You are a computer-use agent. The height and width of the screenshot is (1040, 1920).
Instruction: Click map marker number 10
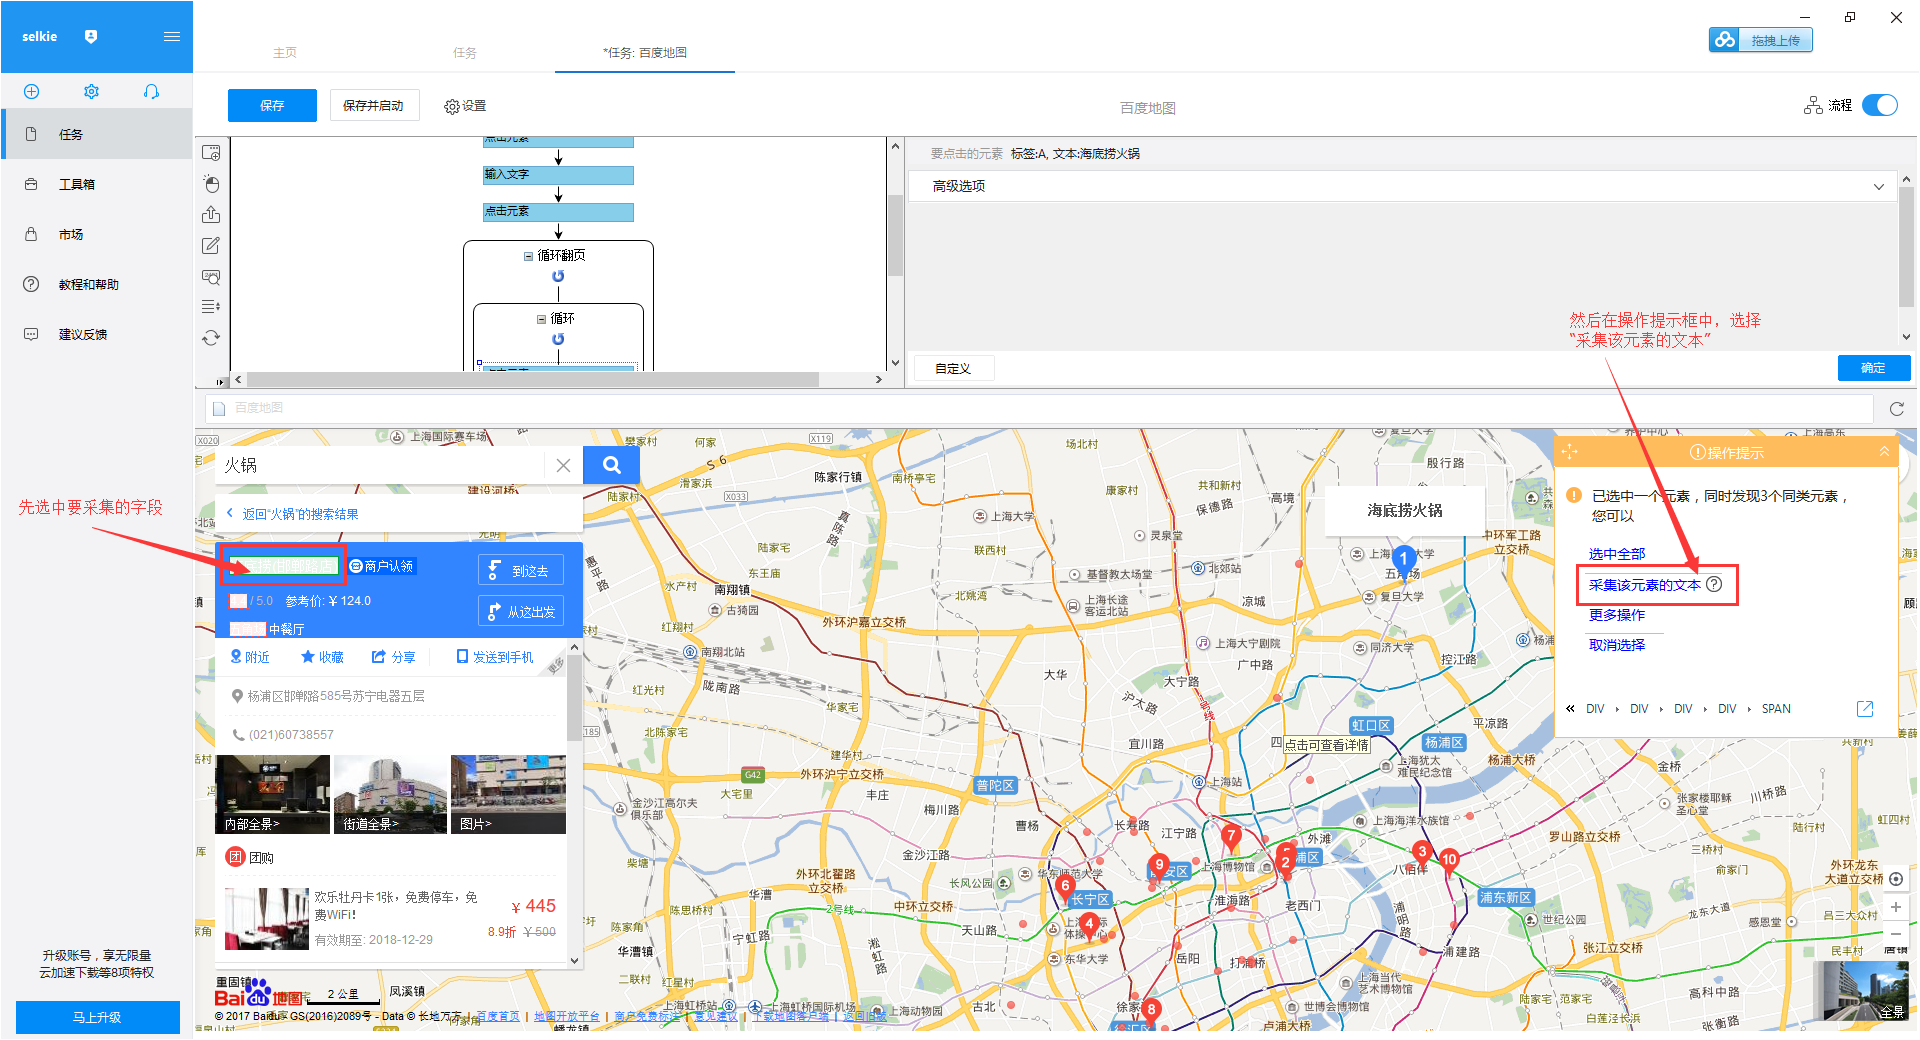1449,861
